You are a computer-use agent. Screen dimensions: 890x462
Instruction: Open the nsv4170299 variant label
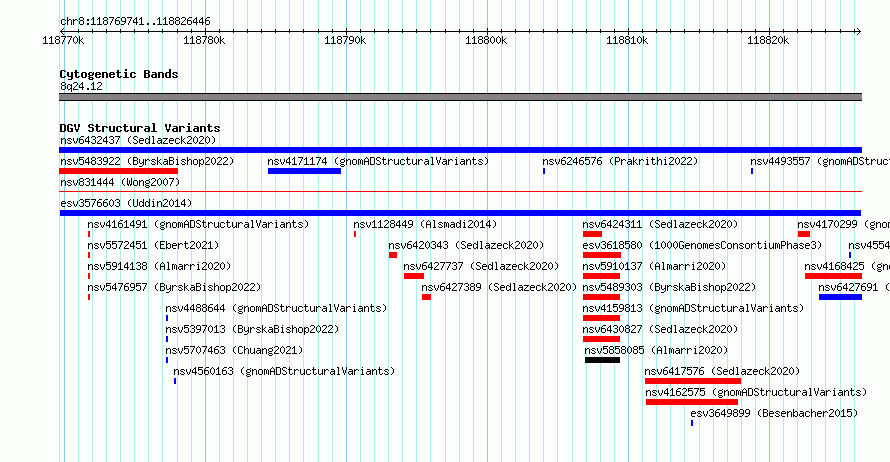tap(843, 224)
